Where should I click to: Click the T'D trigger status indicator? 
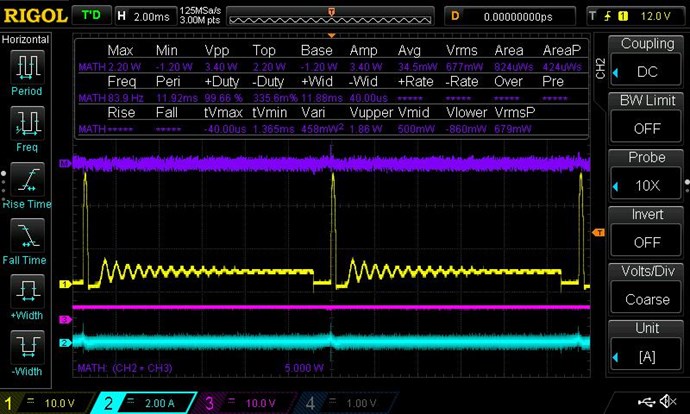[x=91, y=16]
